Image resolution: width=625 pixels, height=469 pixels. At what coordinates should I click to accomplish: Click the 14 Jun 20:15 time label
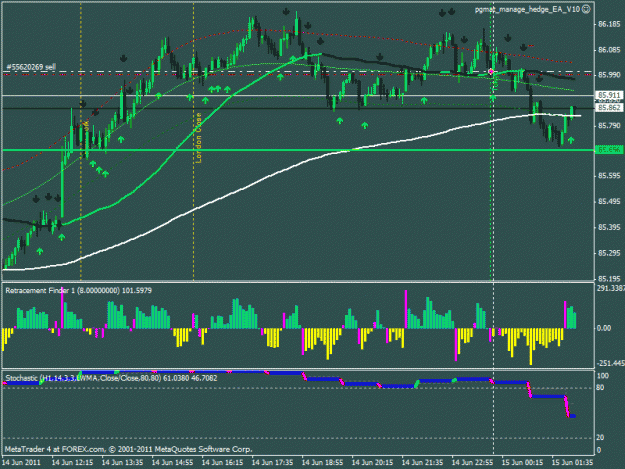tap(373, 462)
